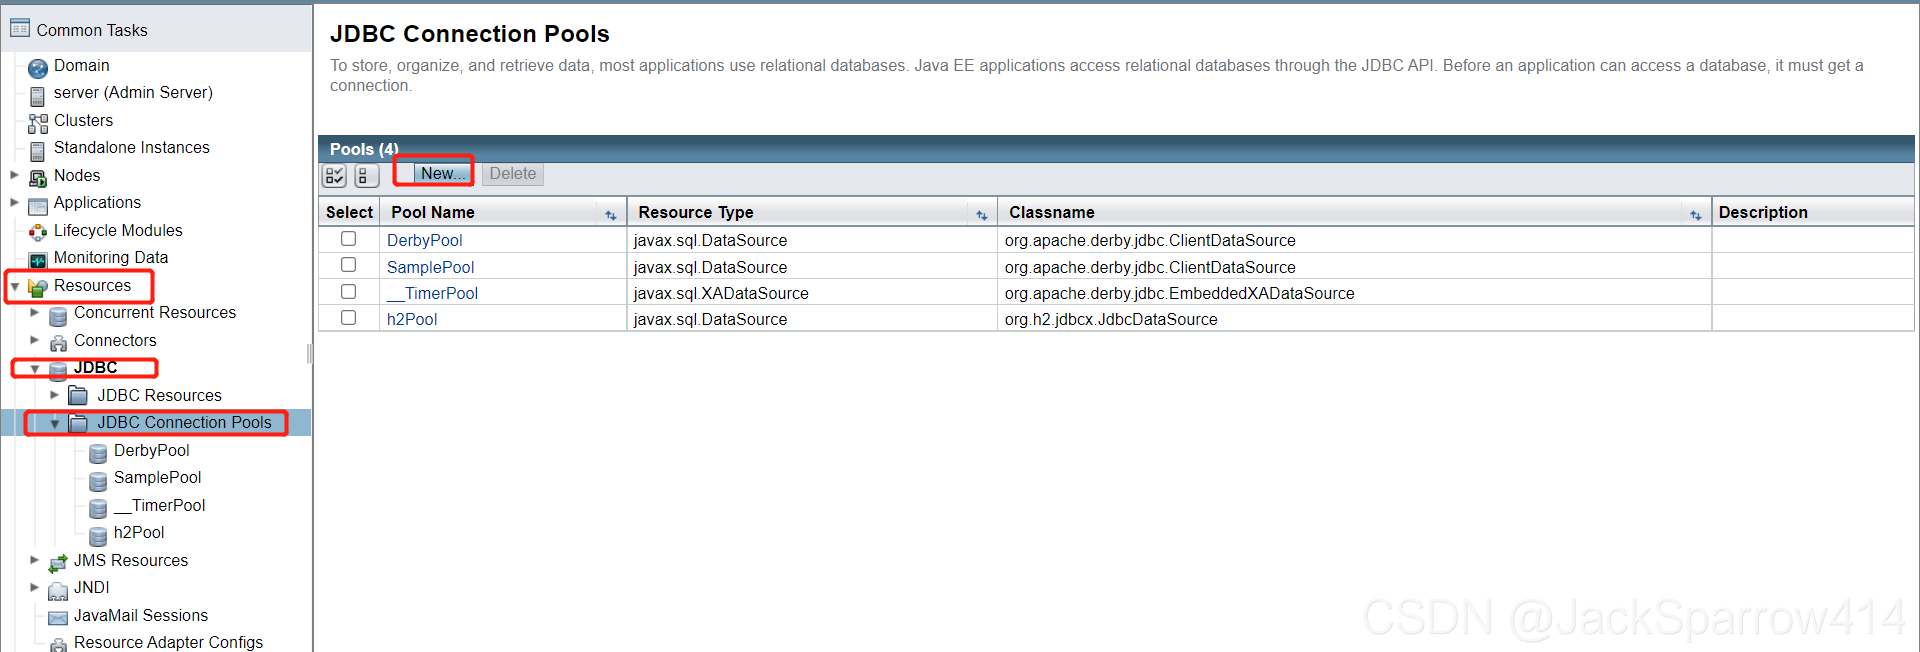1920x652 pixels.
Task: Expand the JDBC Resources node
Action: click(54, 395)
